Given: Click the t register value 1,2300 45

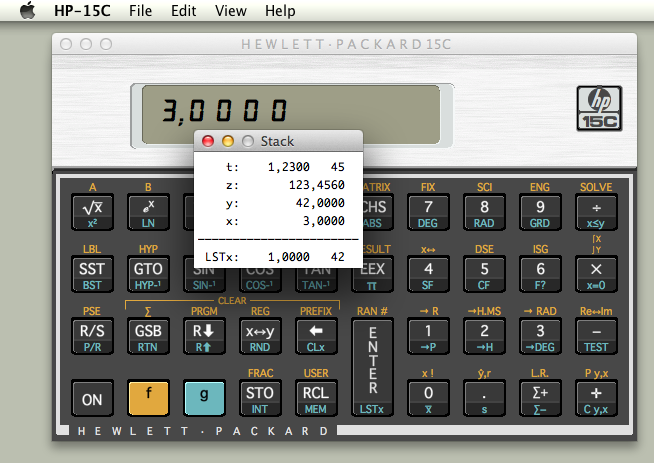Looking at the screenshot, I should pos(306,167).
